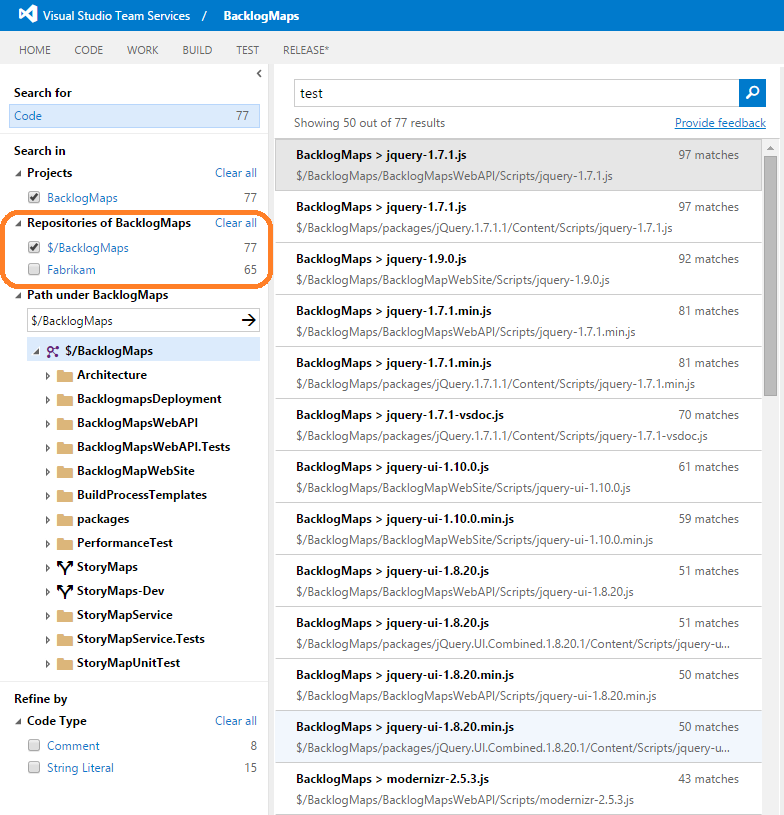The image size is (784, 815).
Task: Open the BacklogMaps project title link
Action: pos(261,16)
